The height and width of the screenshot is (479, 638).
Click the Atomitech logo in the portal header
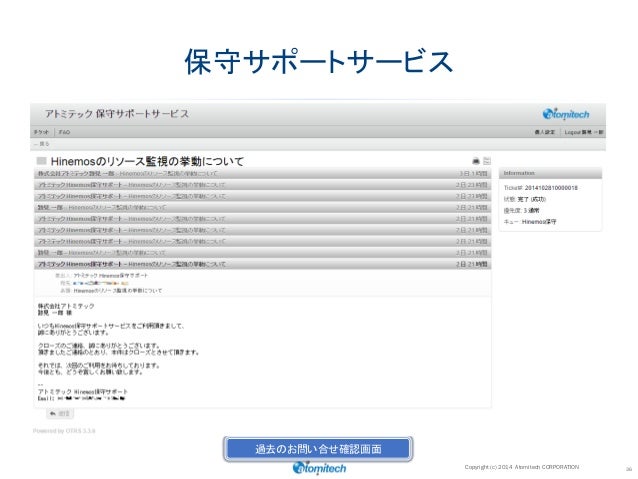[x=566, y=114]
